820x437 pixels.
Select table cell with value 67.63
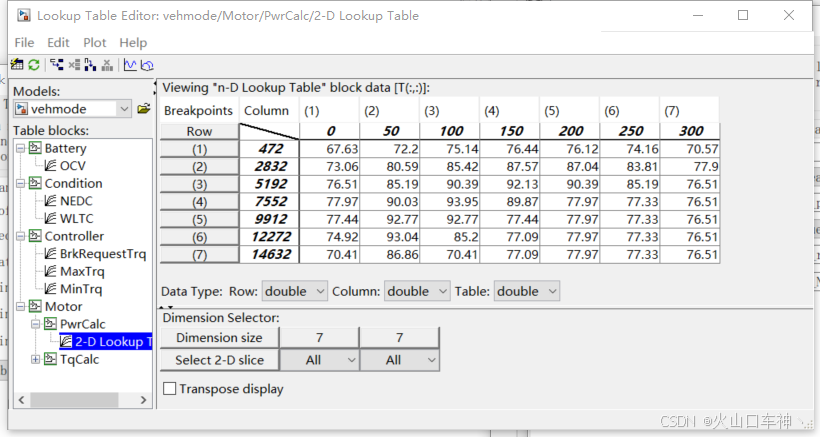pos(329,149)
